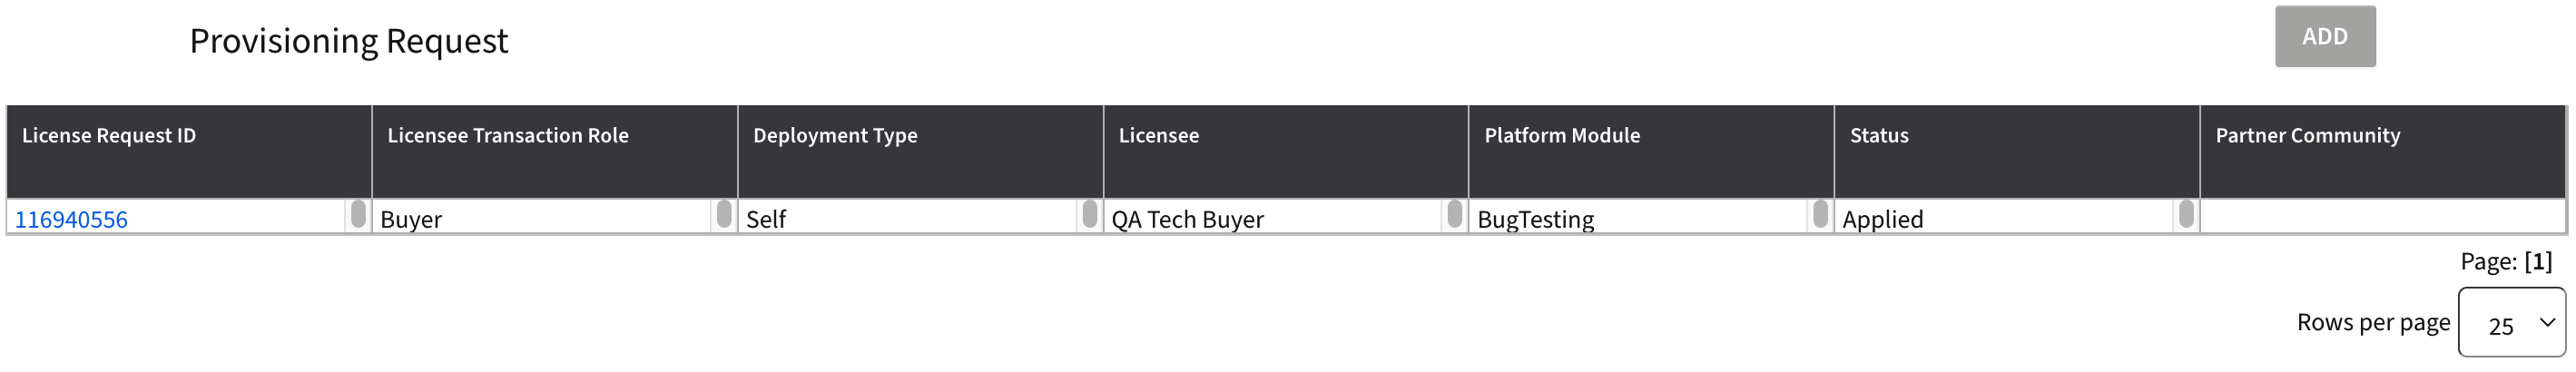The height and width of the screenshot is (372, 2576).
Task: Click scrollbar handle in License Request ID cell
Action: [358, 214]
